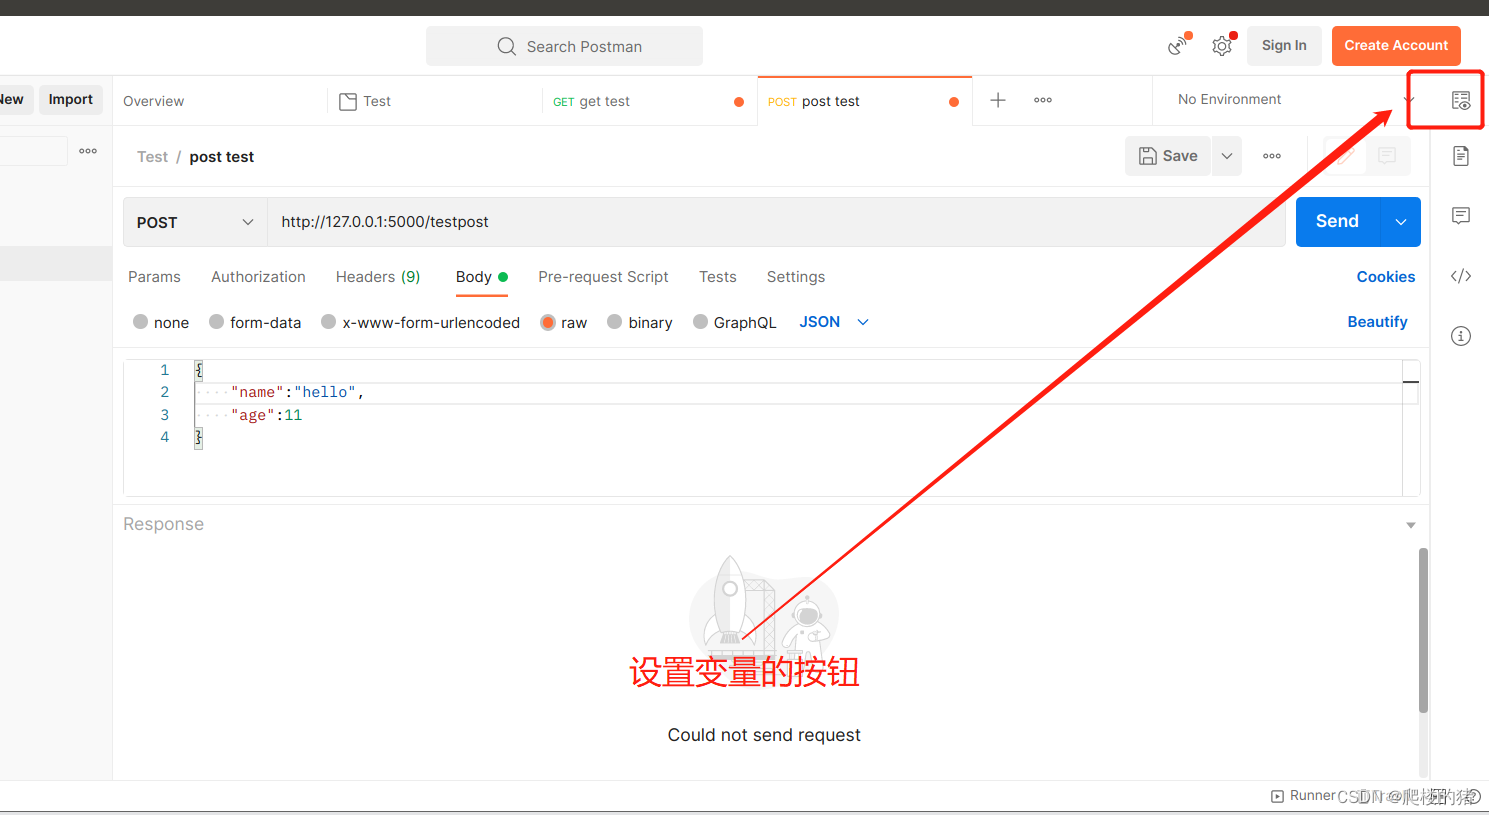
Task: Open the Cookies link
Action: [x=1386, y=277]
